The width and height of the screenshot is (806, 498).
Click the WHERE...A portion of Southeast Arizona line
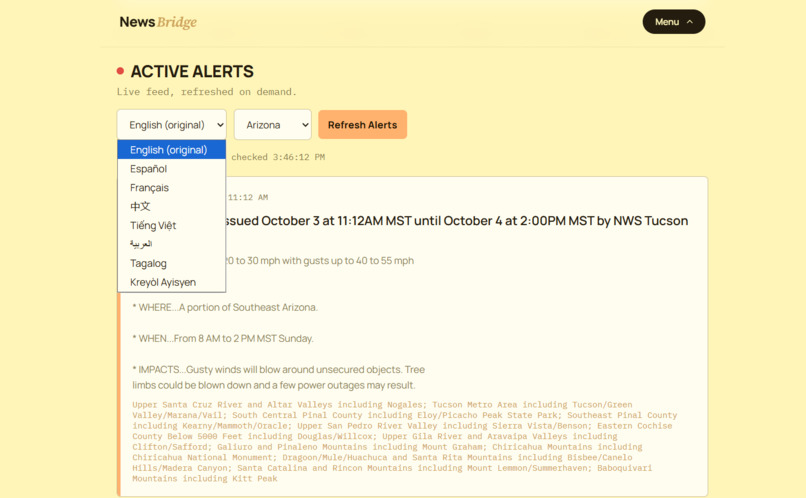coord(225,307)
